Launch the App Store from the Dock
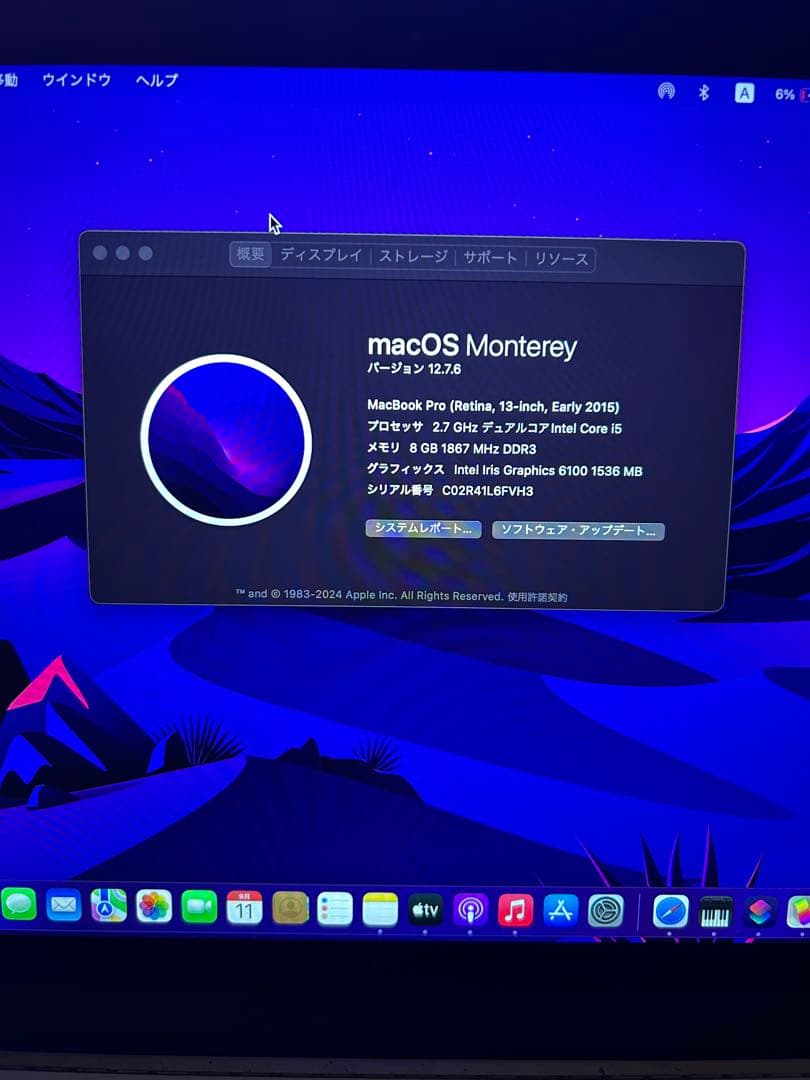 point(561,911)
